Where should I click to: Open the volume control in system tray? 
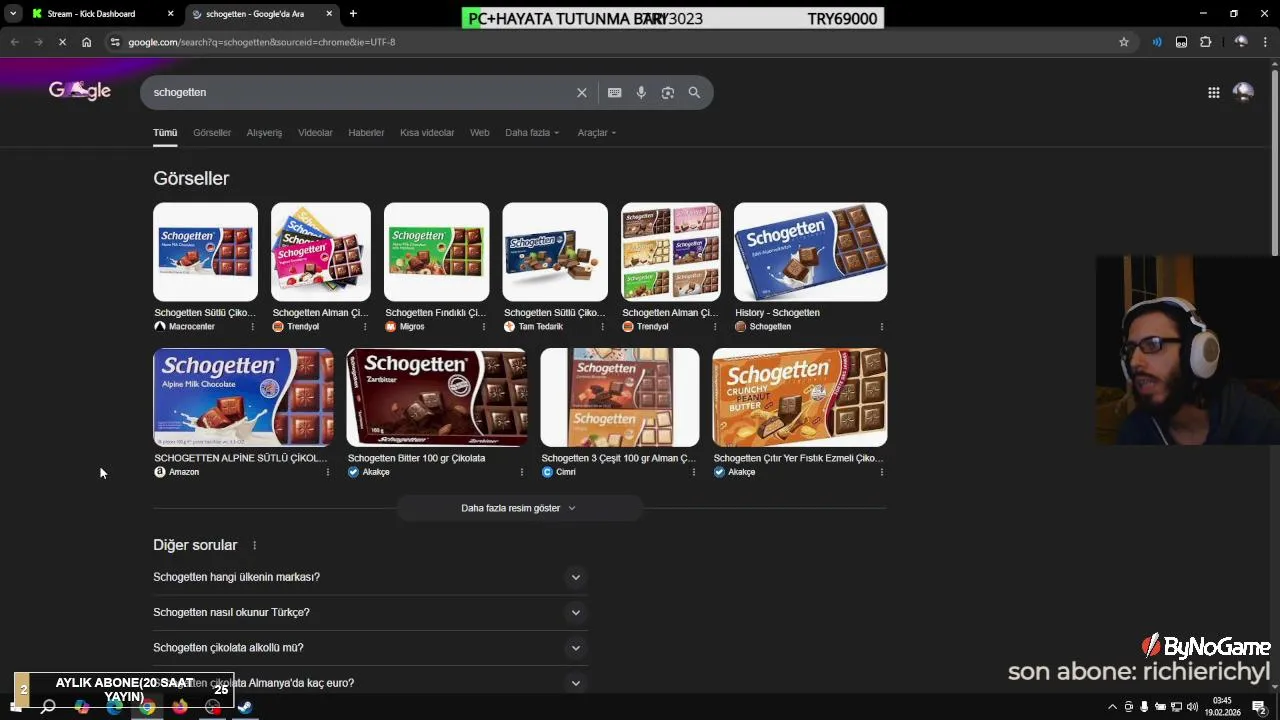click(x=1192, y=707)
